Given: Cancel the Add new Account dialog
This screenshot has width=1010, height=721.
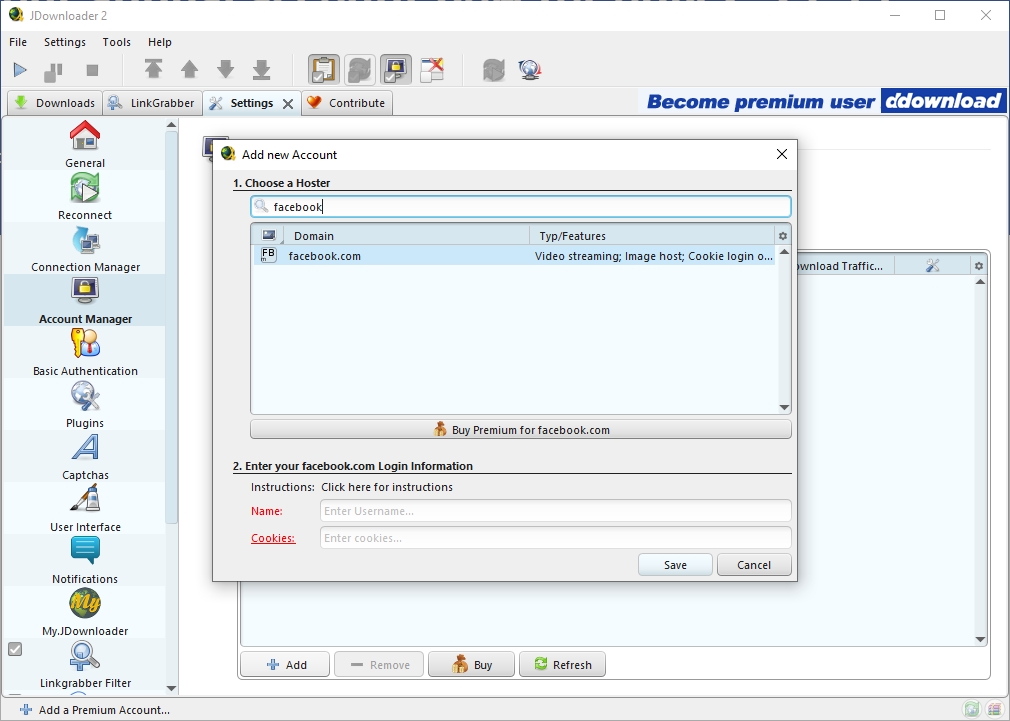Looking at the screenshot, I should point(754,565).
